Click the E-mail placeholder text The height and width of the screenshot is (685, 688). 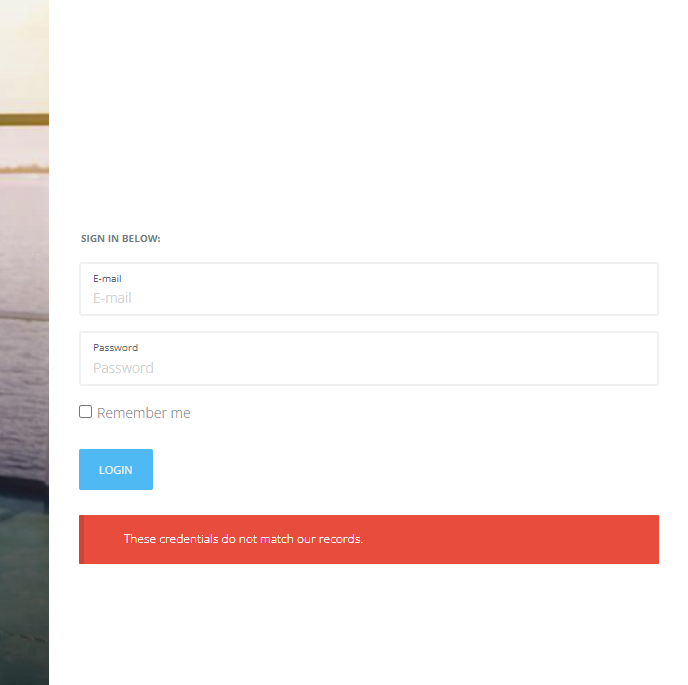[112, 298]
